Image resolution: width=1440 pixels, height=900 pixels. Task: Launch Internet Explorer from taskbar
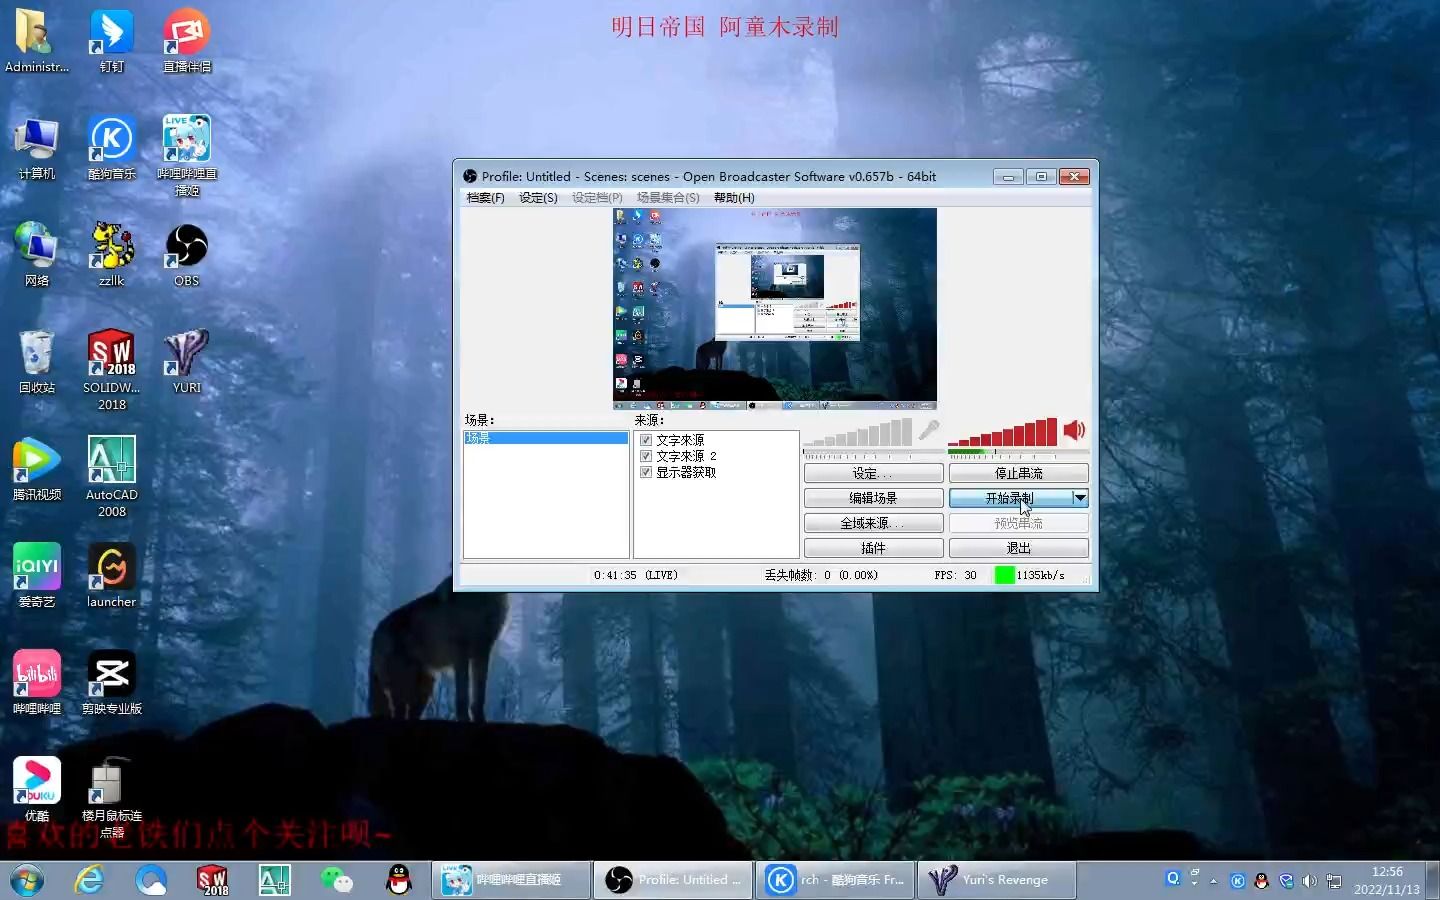[x=90, y=880]
